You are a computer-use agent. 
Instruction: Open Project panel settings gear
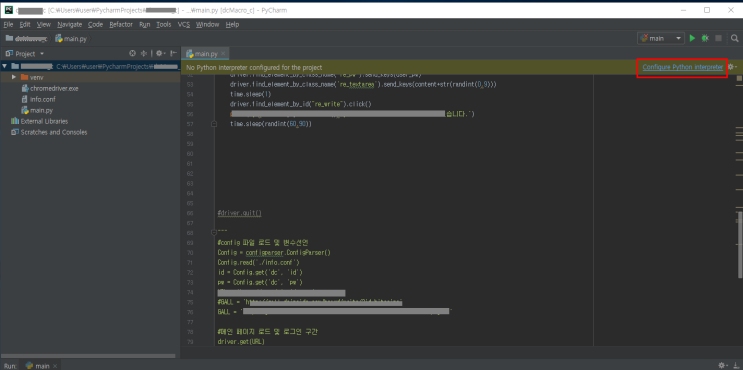pos(160,54)
